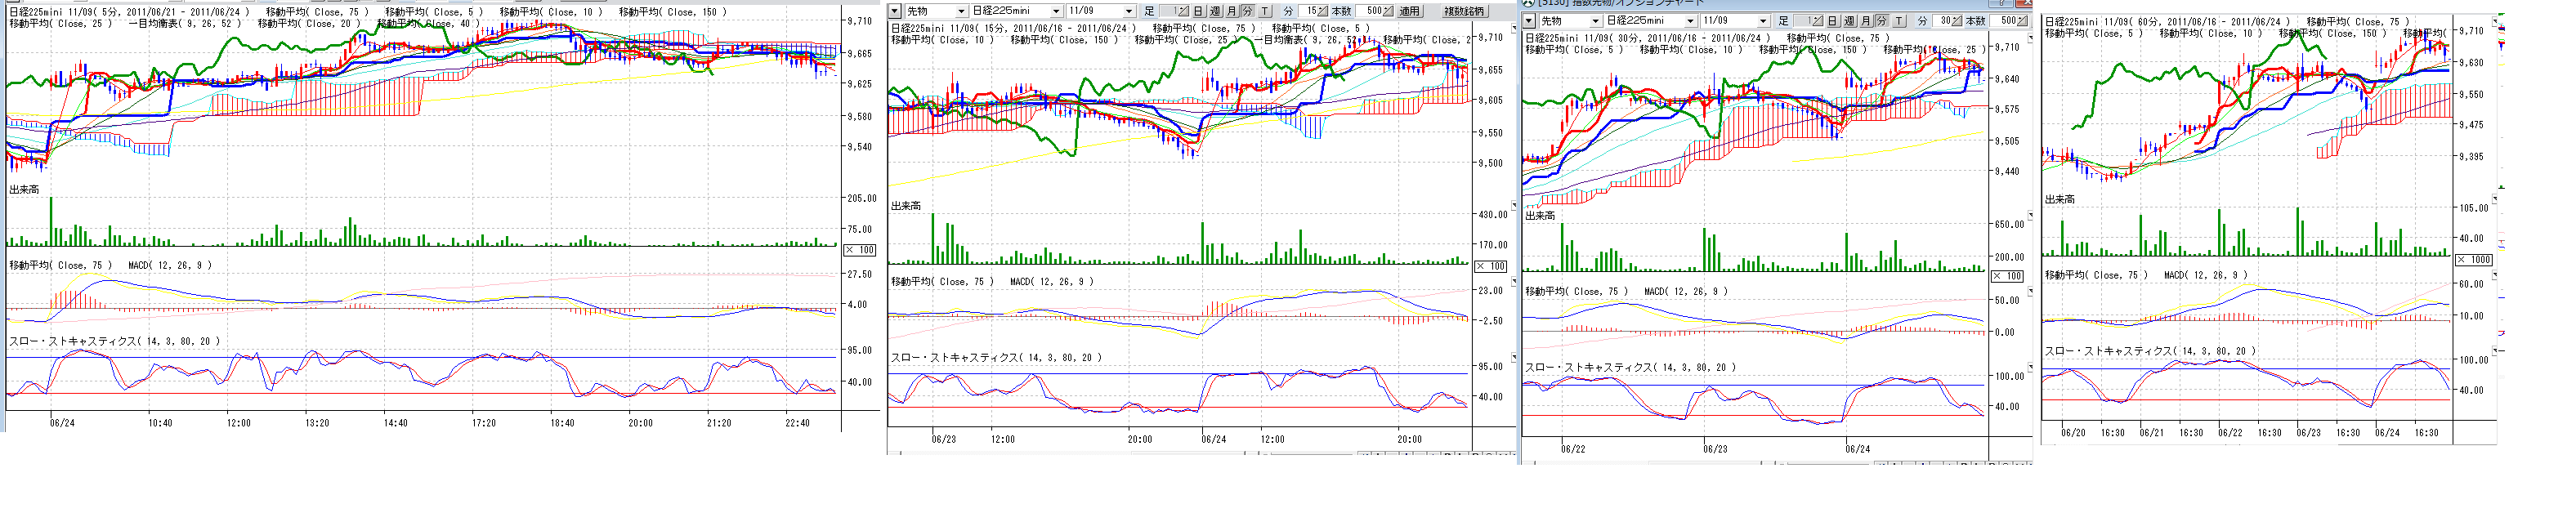Click the T tick button in 15-minute chart
The height and width of the screenshot is (513, 2576).
(x=1265, y=11)
